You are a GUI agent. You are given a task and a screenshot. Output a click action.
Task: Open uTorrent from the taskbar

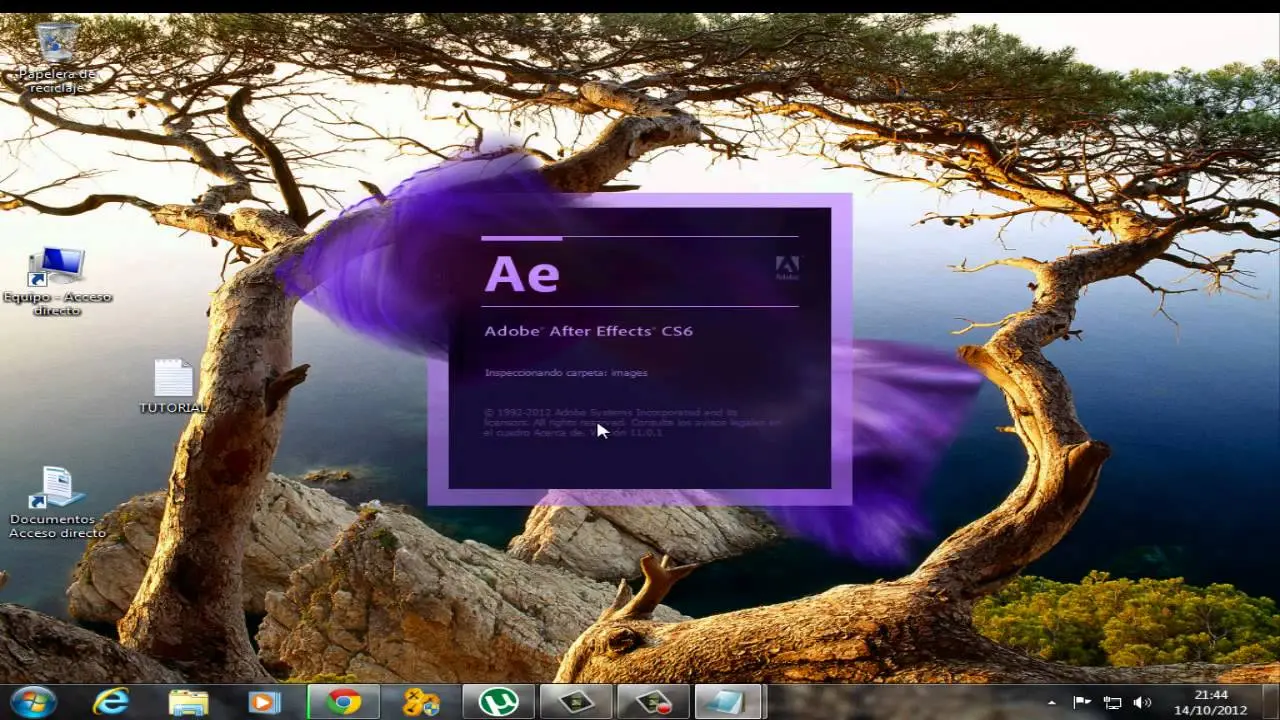(500, 703)
